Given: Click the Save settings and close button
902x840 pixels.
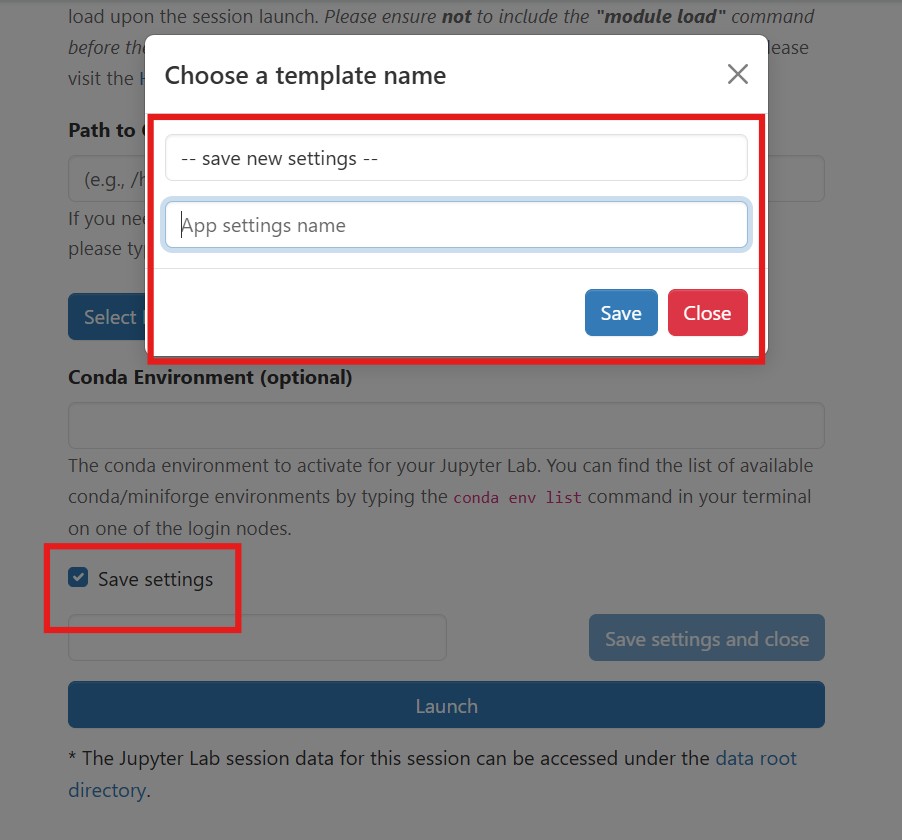Looking at the screenshot, I should [706, 637].
